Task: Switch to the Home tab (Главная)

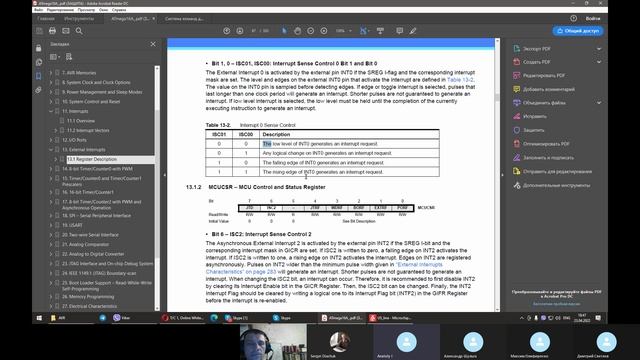Action: pyautogui.click(x=46, y=18)
